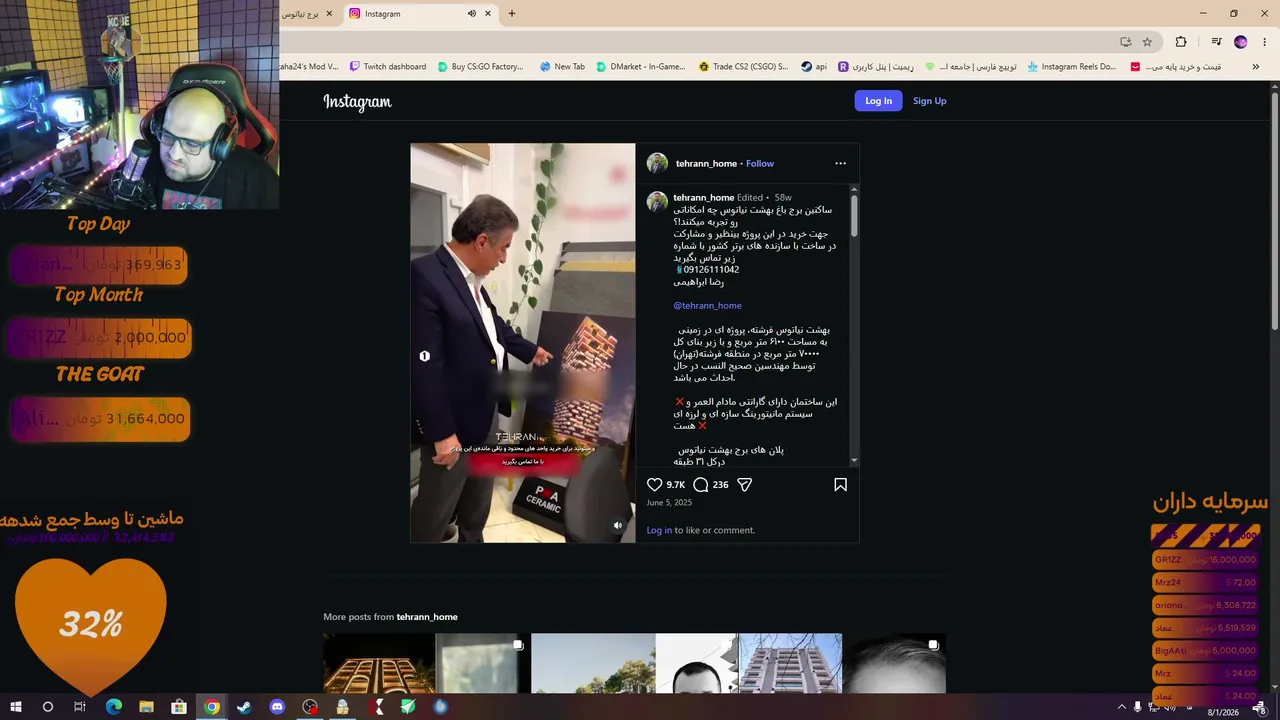The image size is (1280, 720).
Task: Open Task View in the taskbar
Action: pyautogui.click(x=80, y=707)
